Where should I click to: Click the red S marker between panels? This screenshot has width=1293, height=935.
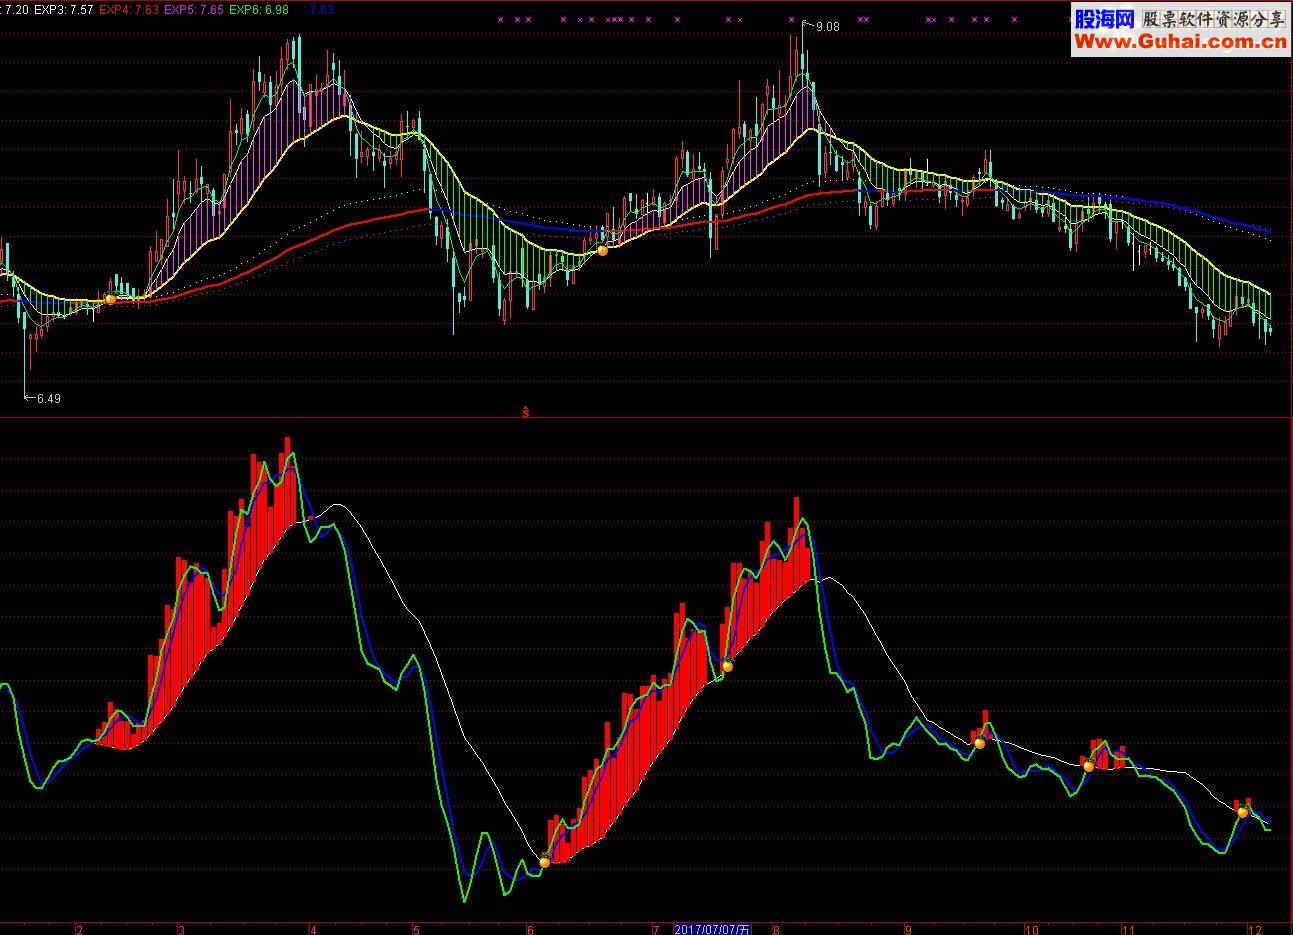point(526,412)
